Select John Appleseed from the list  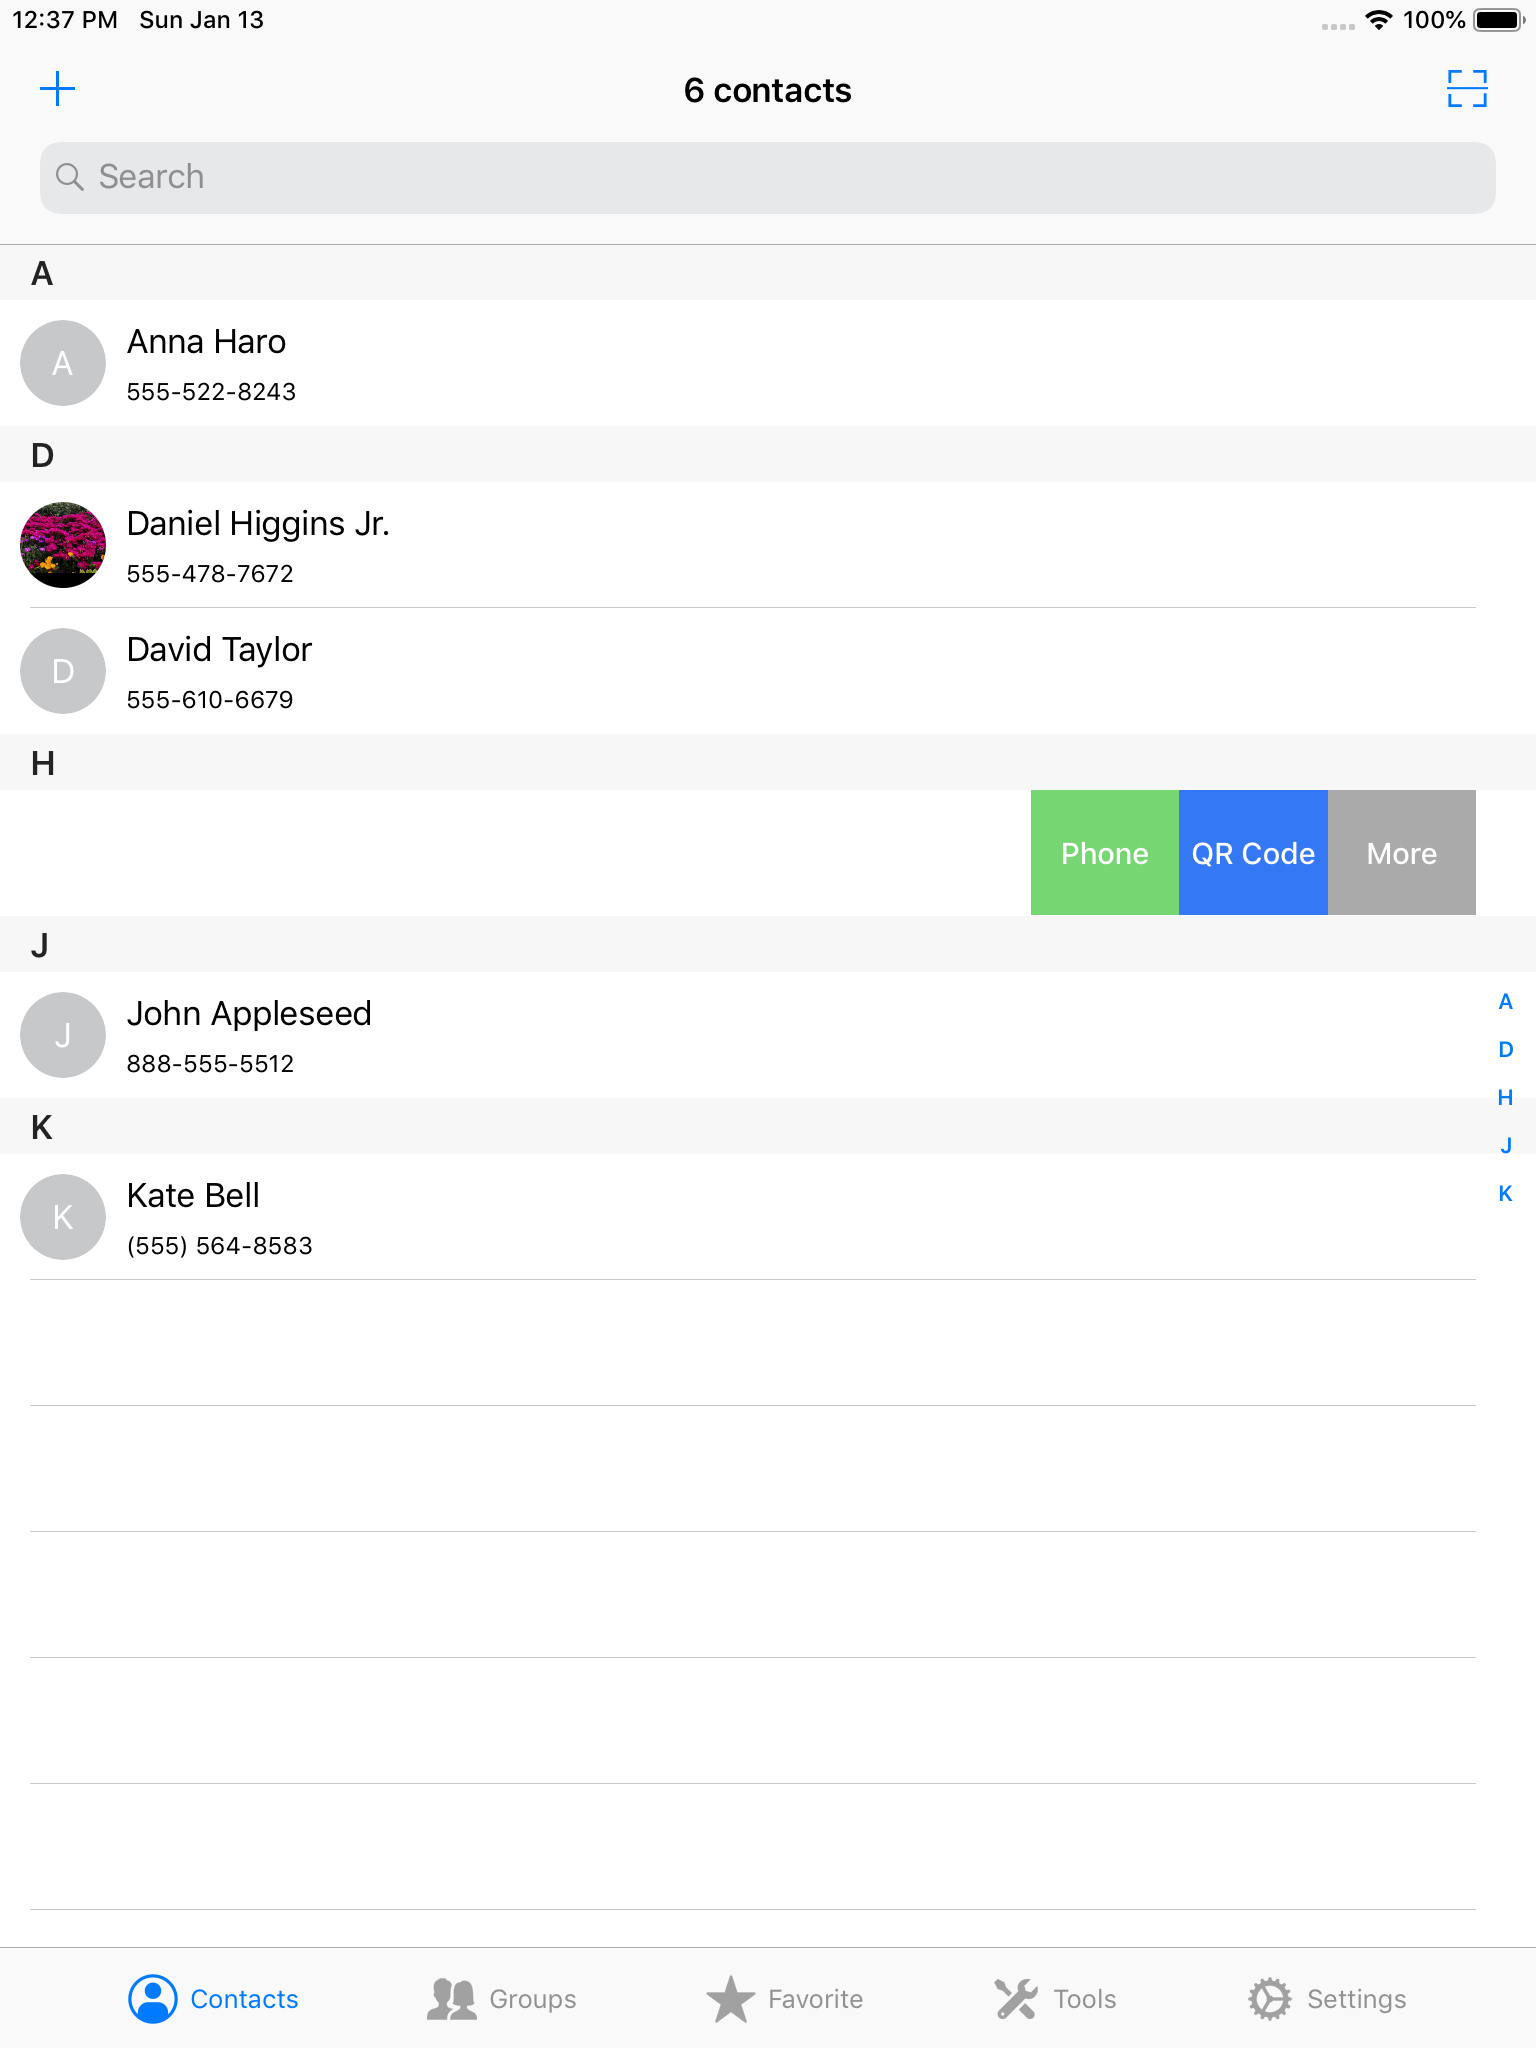[400, 1035]
